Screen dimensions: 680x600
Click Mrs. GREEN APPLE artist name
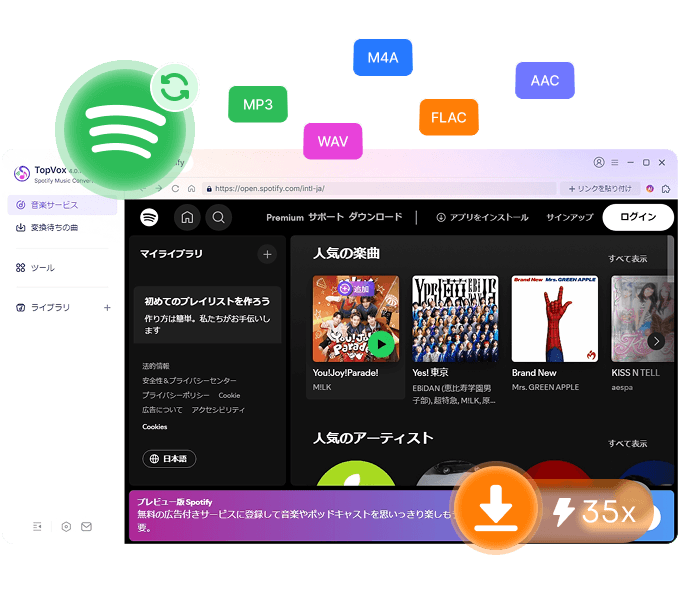pyautogui.click(x=545, y=387)
